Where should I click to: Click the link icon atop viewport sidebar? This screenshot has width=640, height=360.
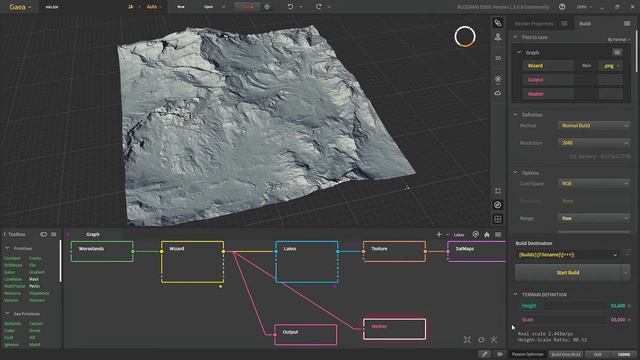[498, 23]
